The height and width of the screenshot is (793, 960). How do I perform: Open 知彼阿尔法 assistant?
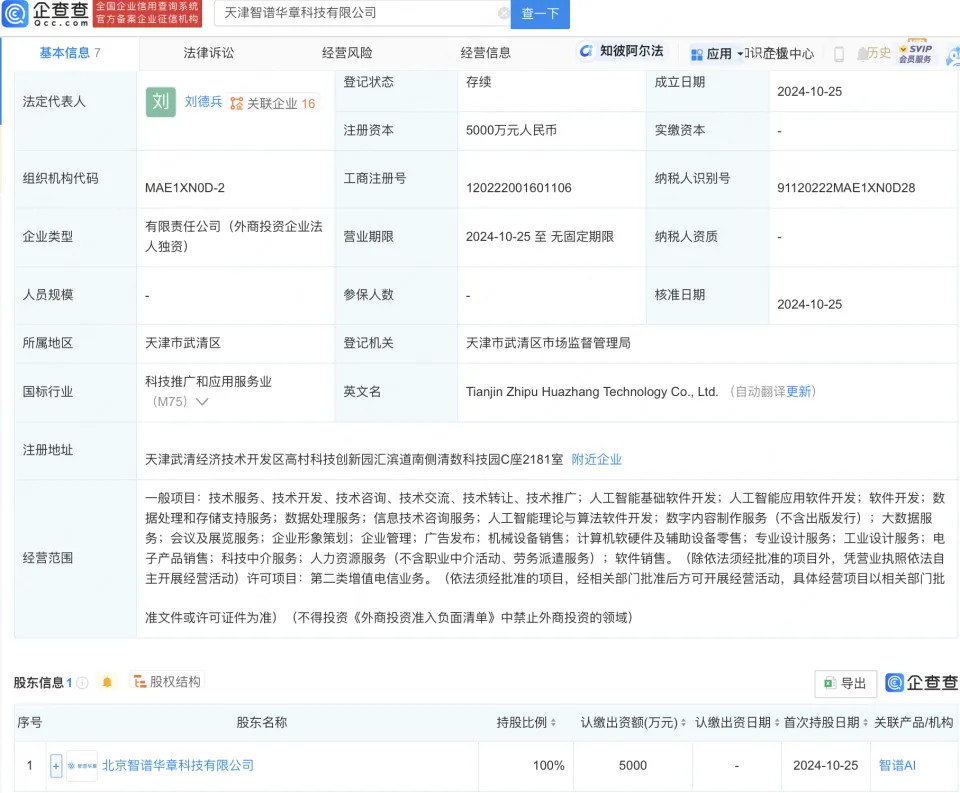[x=621, y=51]
